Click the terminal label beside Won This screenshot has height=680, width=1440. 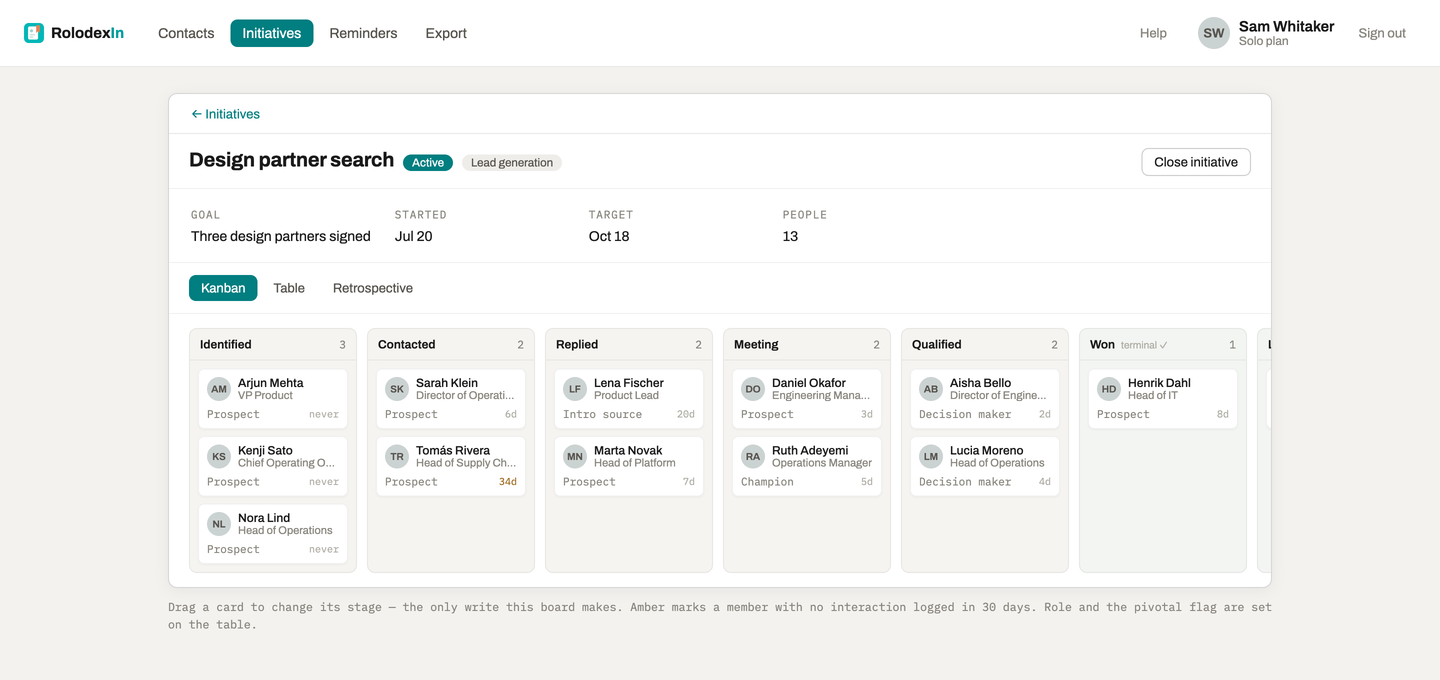point(1144,345)
